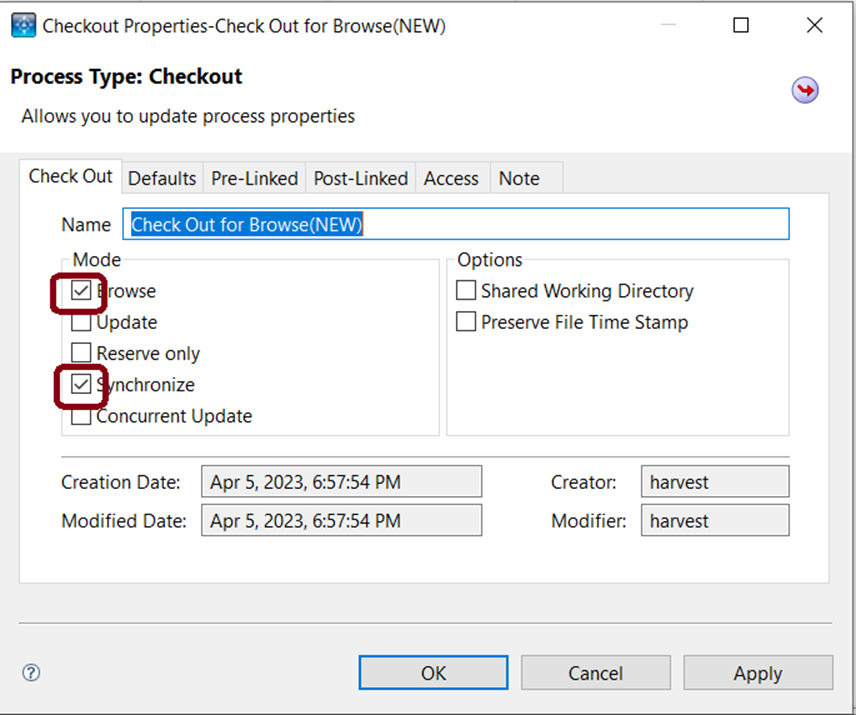Enable the Update mode checkbox
This screenshot has height=715, width=856.
coord(81,323)
